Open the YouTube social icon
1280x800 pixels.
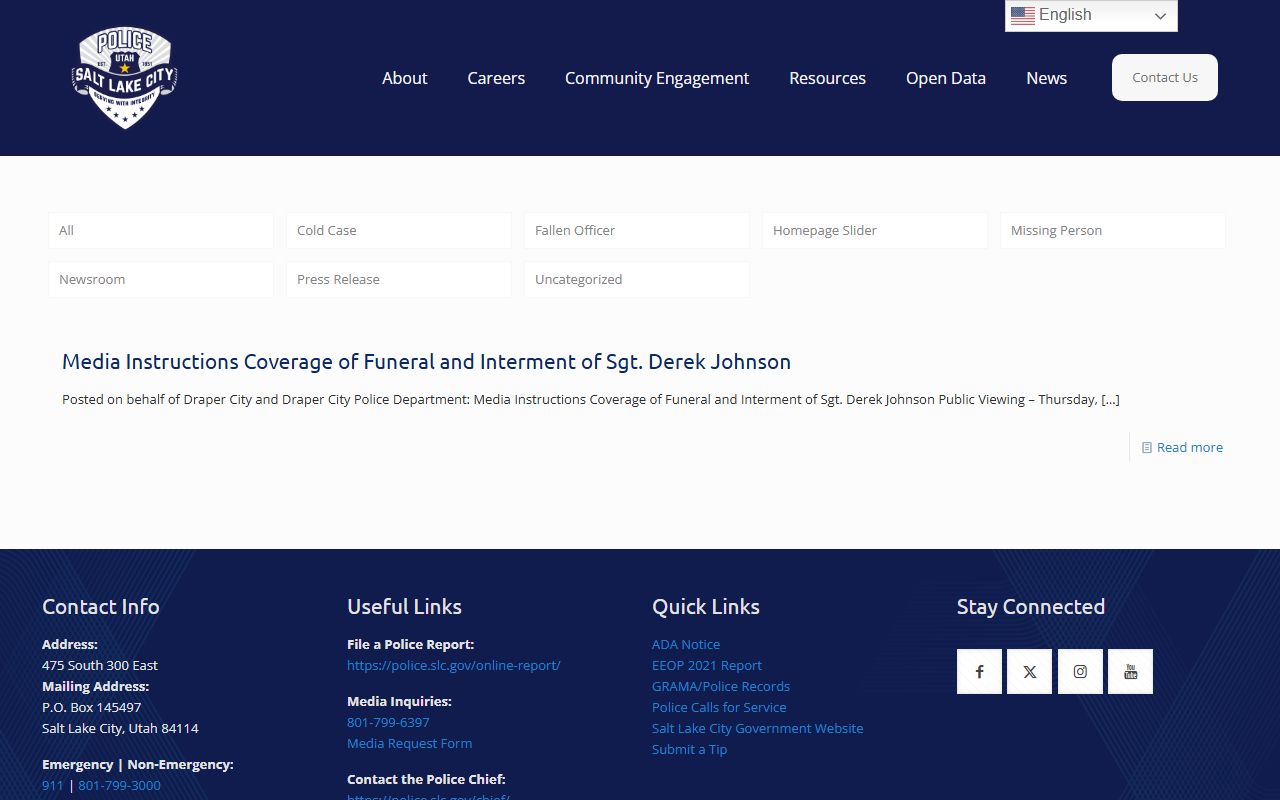(x=1130, y=671)
